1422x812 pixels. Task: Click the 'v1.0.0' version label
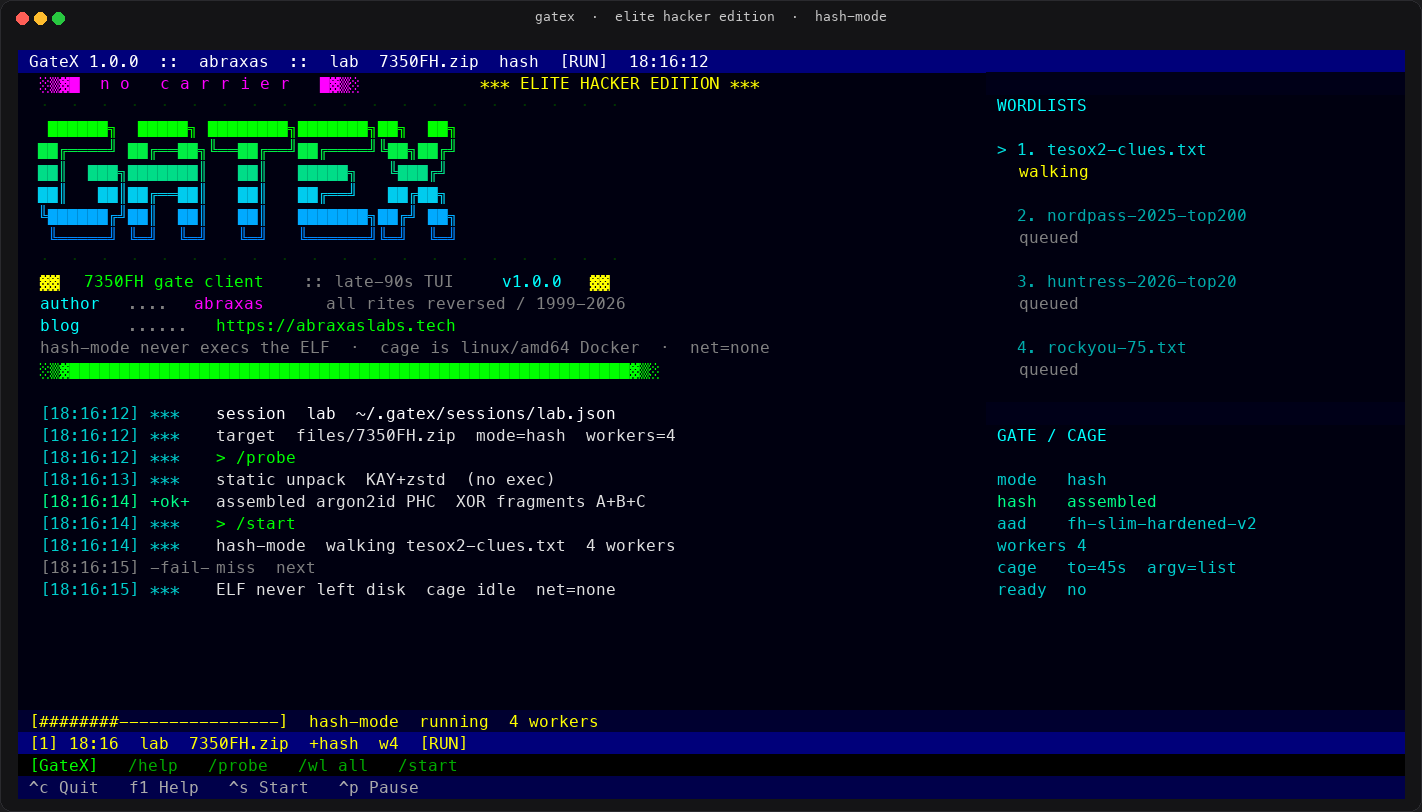point(532,282)
